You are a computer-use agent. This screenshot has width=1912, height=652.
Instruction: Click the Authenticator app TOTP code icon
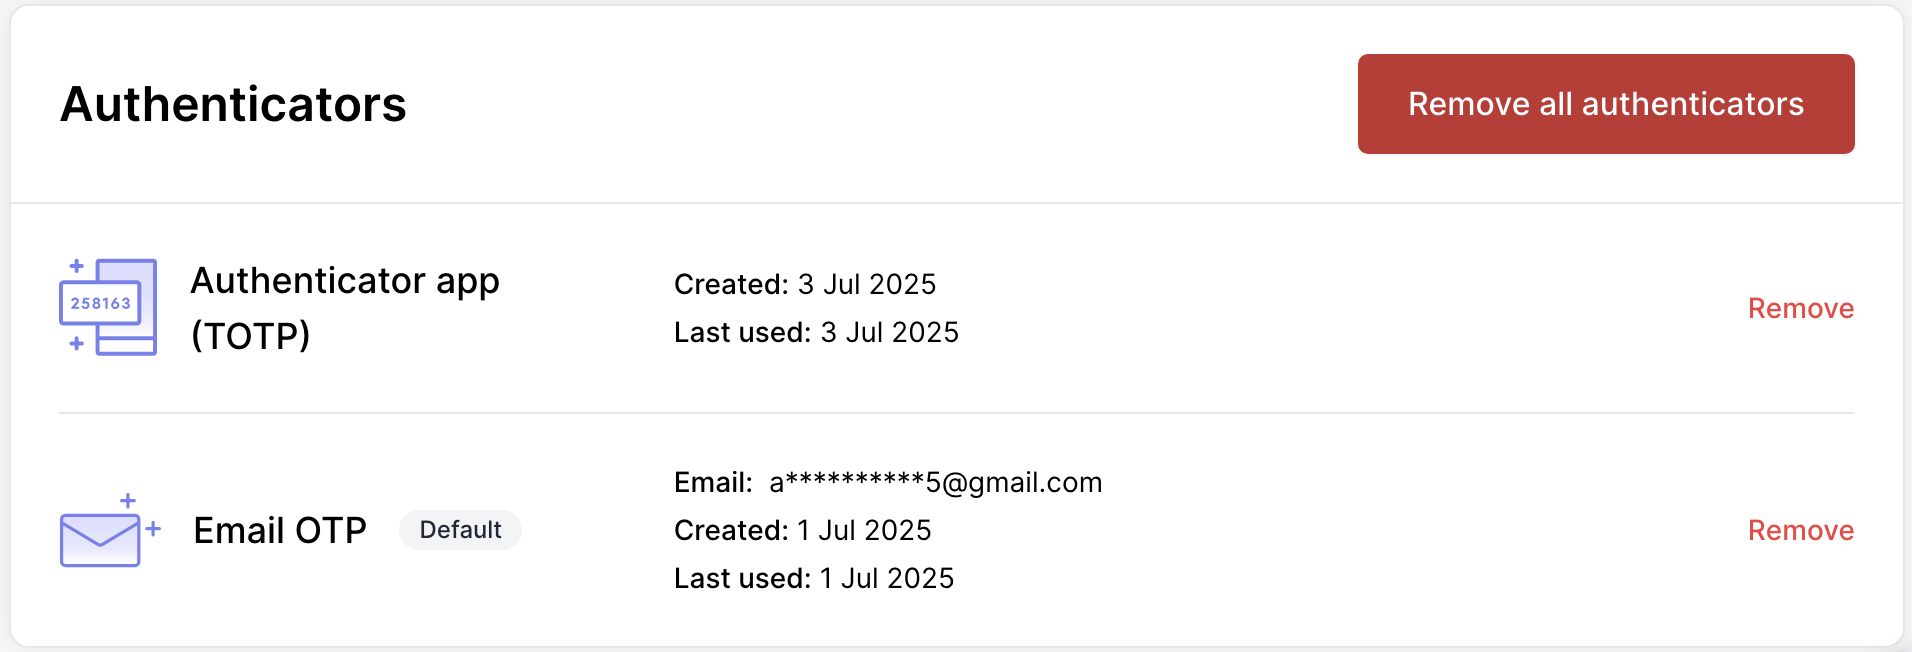click(x=108, y=307)
